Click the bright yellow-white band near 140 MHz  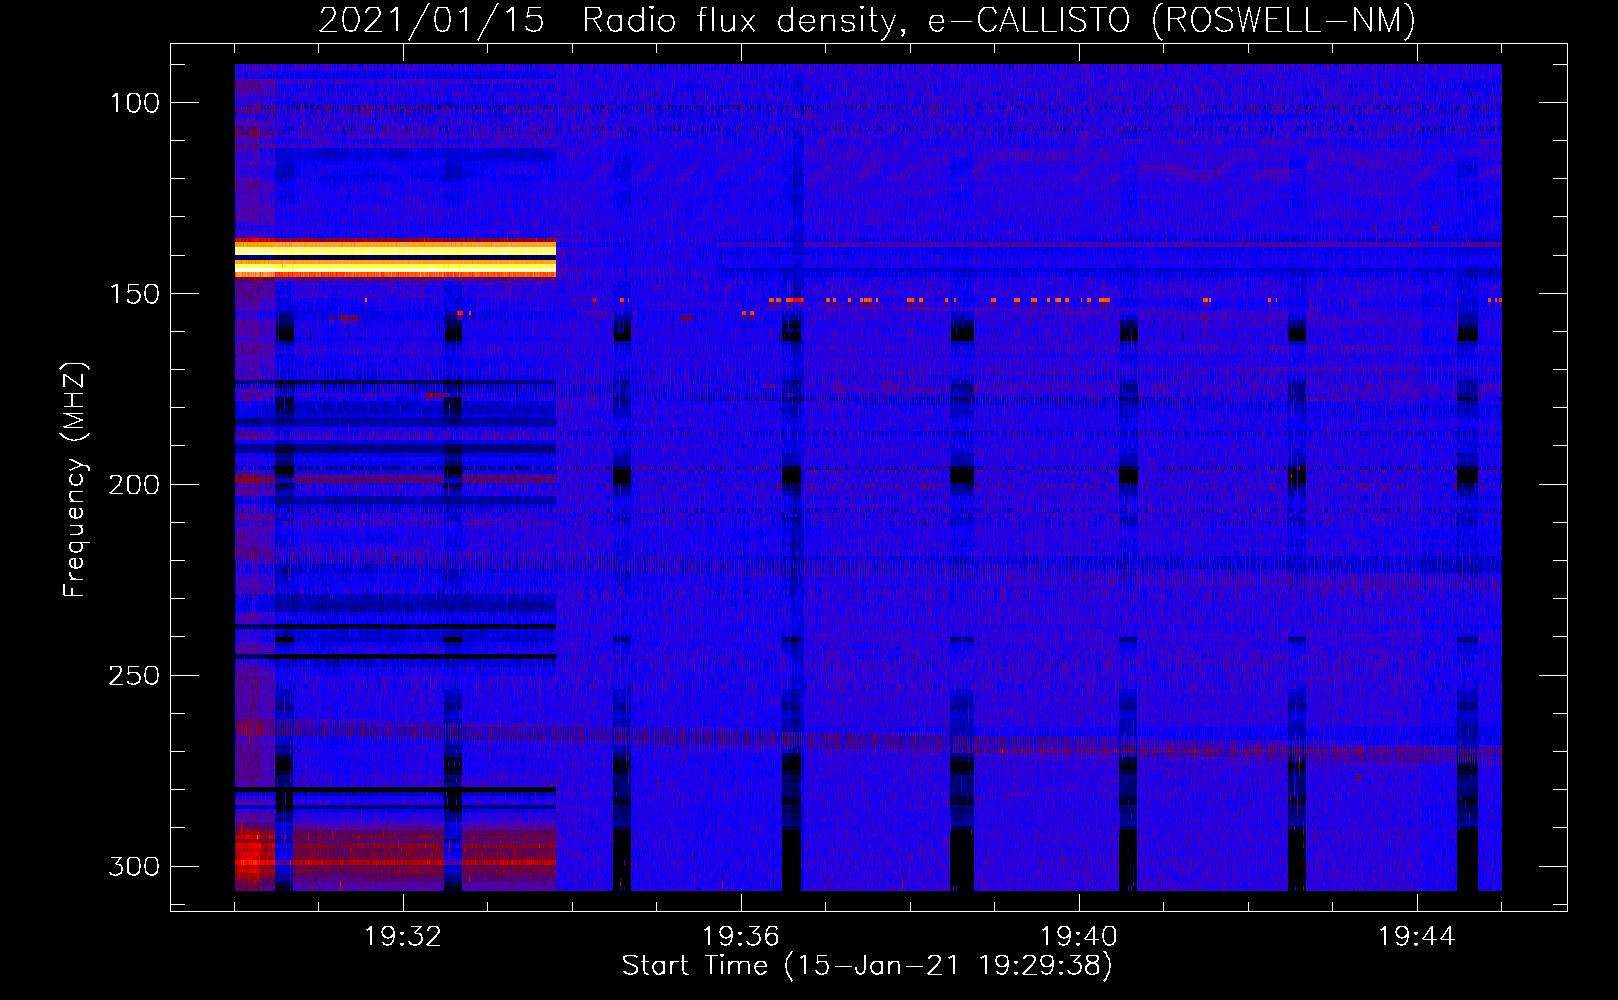(395, 258)
